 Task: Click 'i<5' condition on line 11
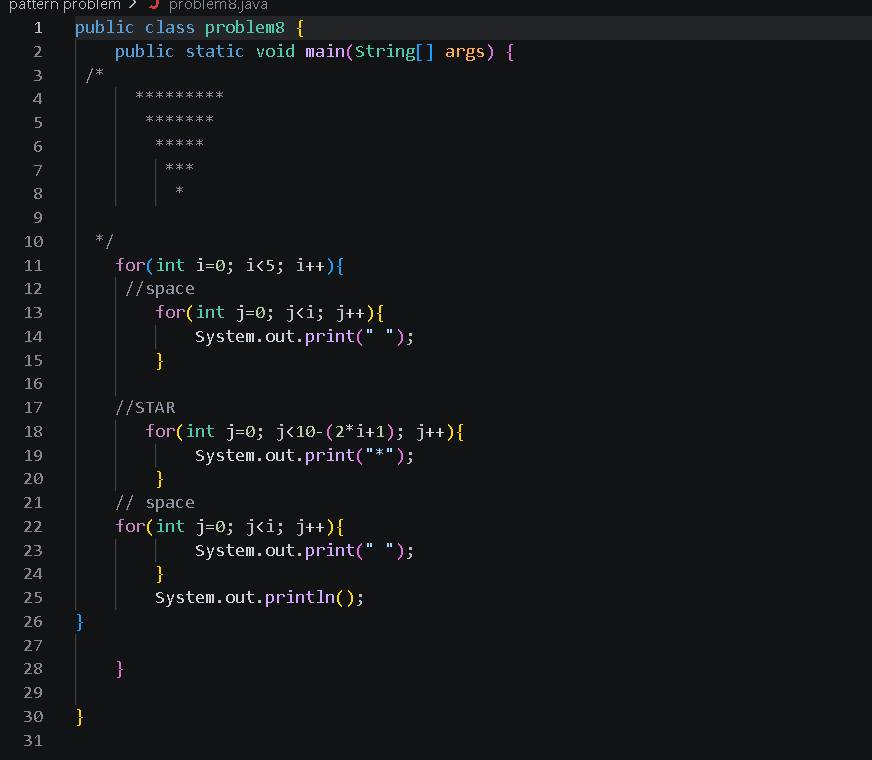[260, 266]
